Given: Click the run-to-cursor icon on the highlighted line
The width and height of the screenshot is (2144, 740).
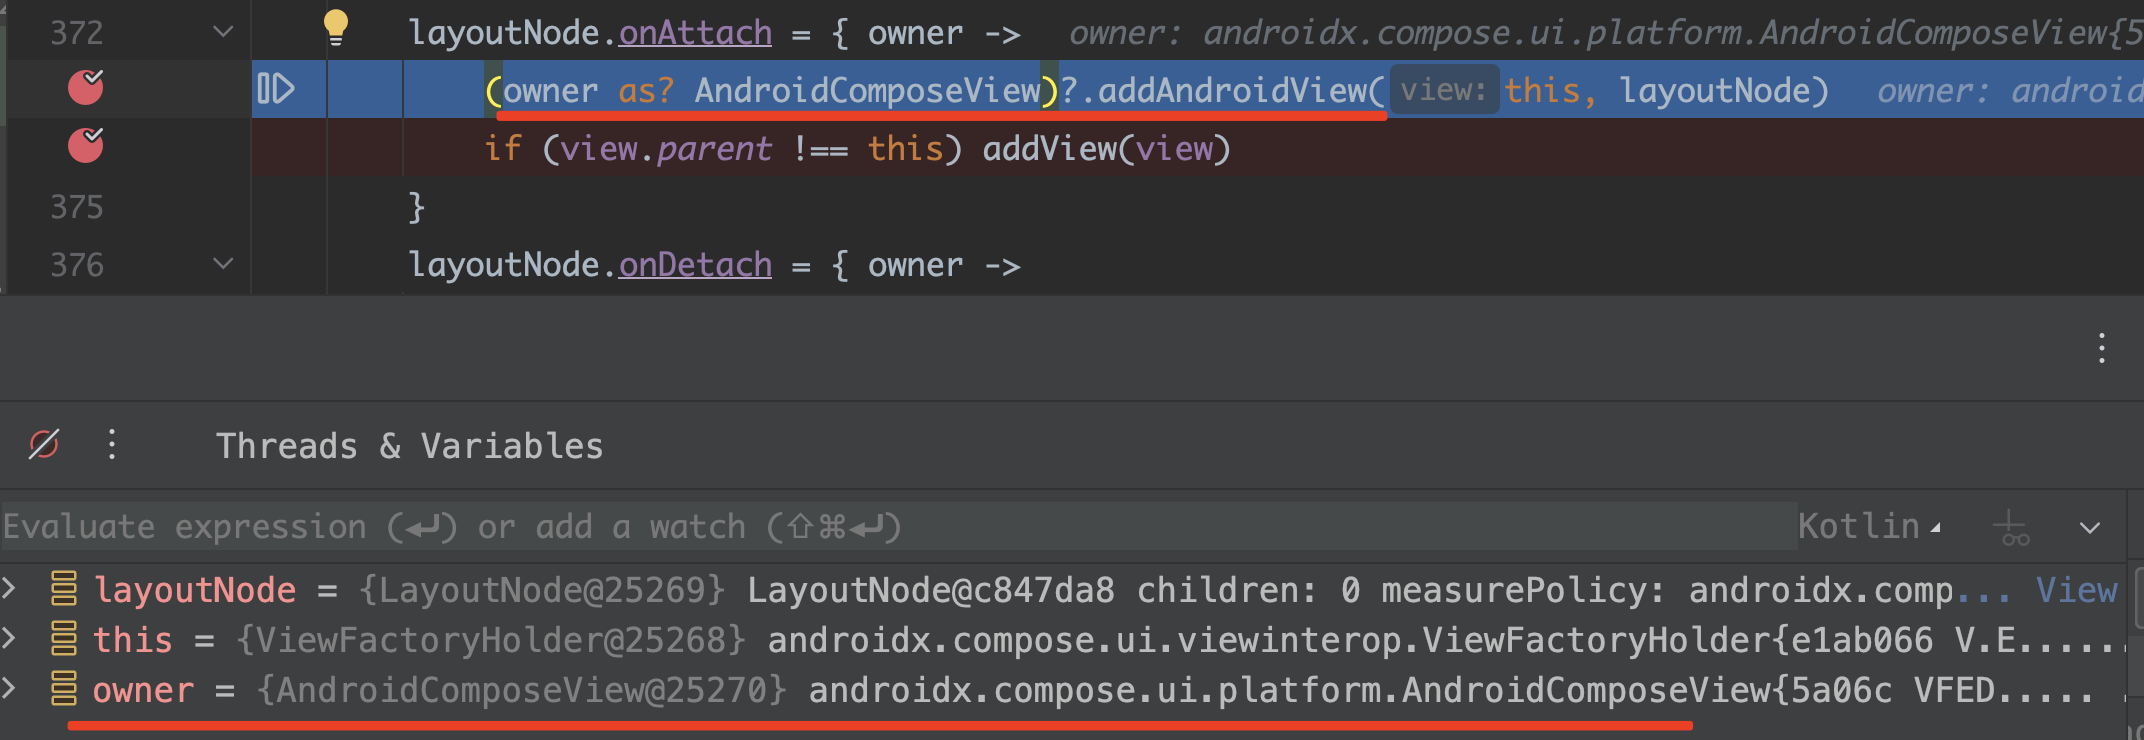Looking at the screenshot, I should pos(276,89).
